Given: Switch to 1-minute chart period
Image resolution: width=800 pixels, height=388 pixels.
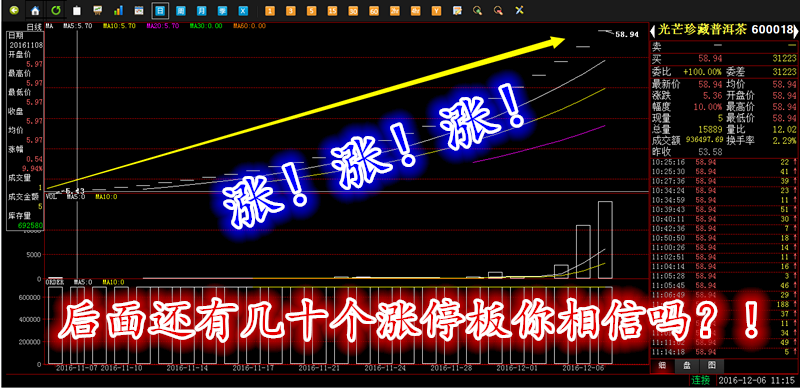Looking at the screenshot, I should (270, 10).
